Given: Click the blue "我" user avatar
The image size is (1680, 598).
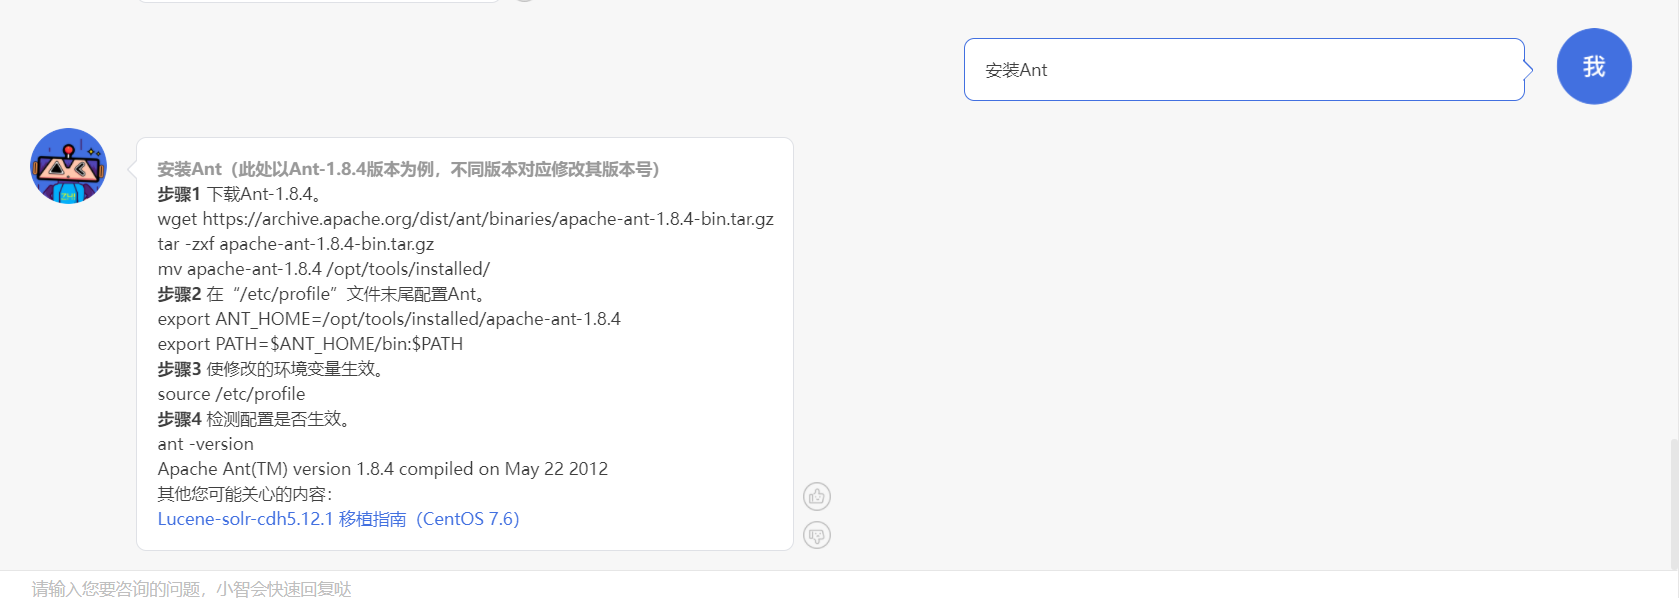Looking at the screenshot, I should point(1594,66).
